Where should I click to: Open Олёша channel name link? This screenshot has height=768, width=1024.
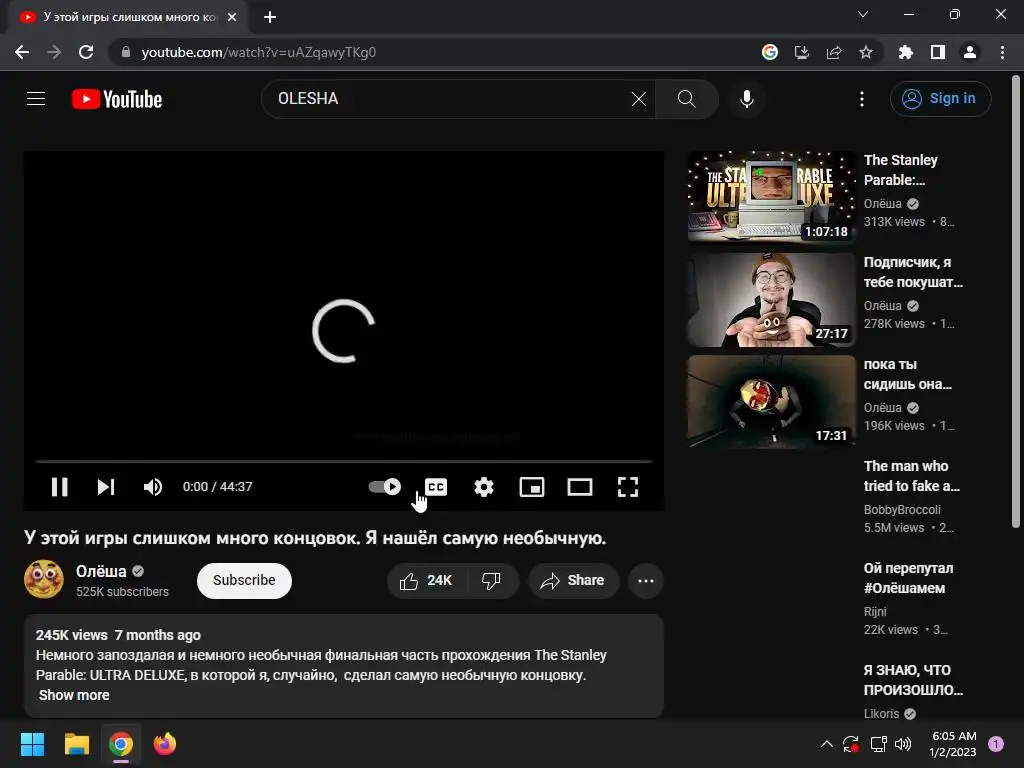[x=101, y=571]
